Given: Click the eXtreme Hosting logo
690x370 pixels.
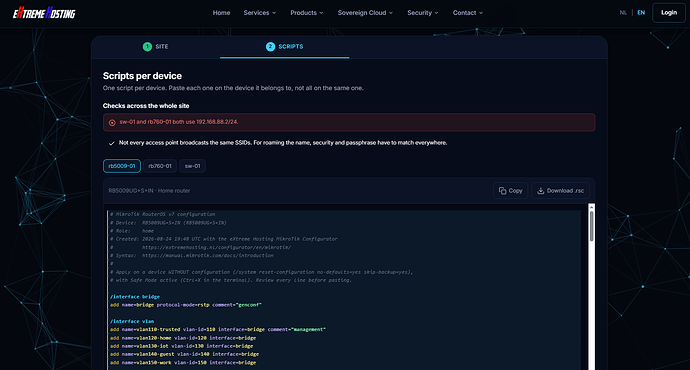Looking at the screenshot, I should click(x=44, y=13).
